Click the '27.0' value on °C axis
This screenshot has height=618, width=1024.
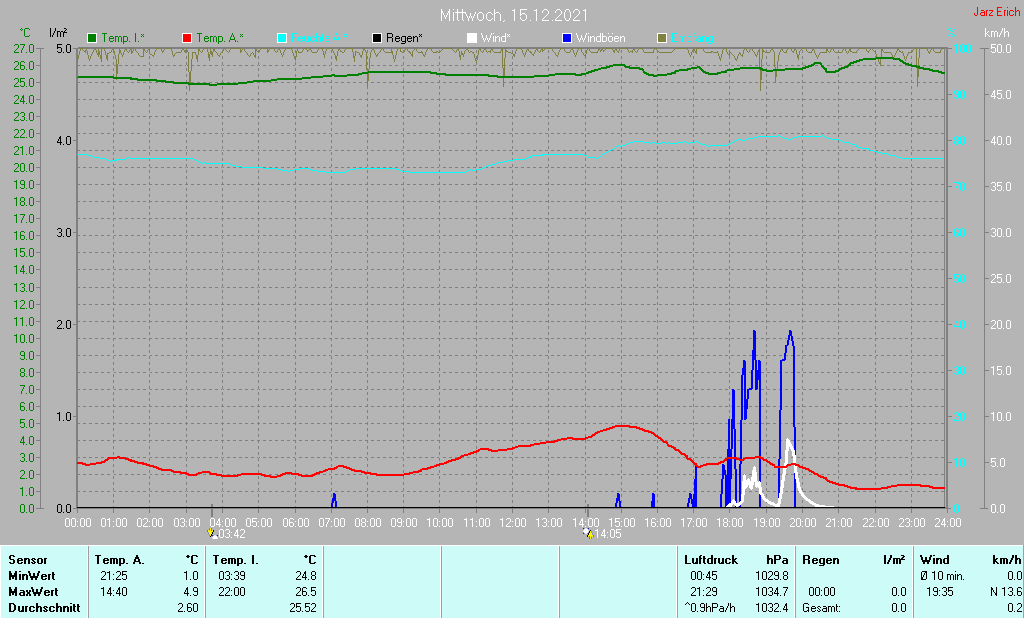point(24,48)
